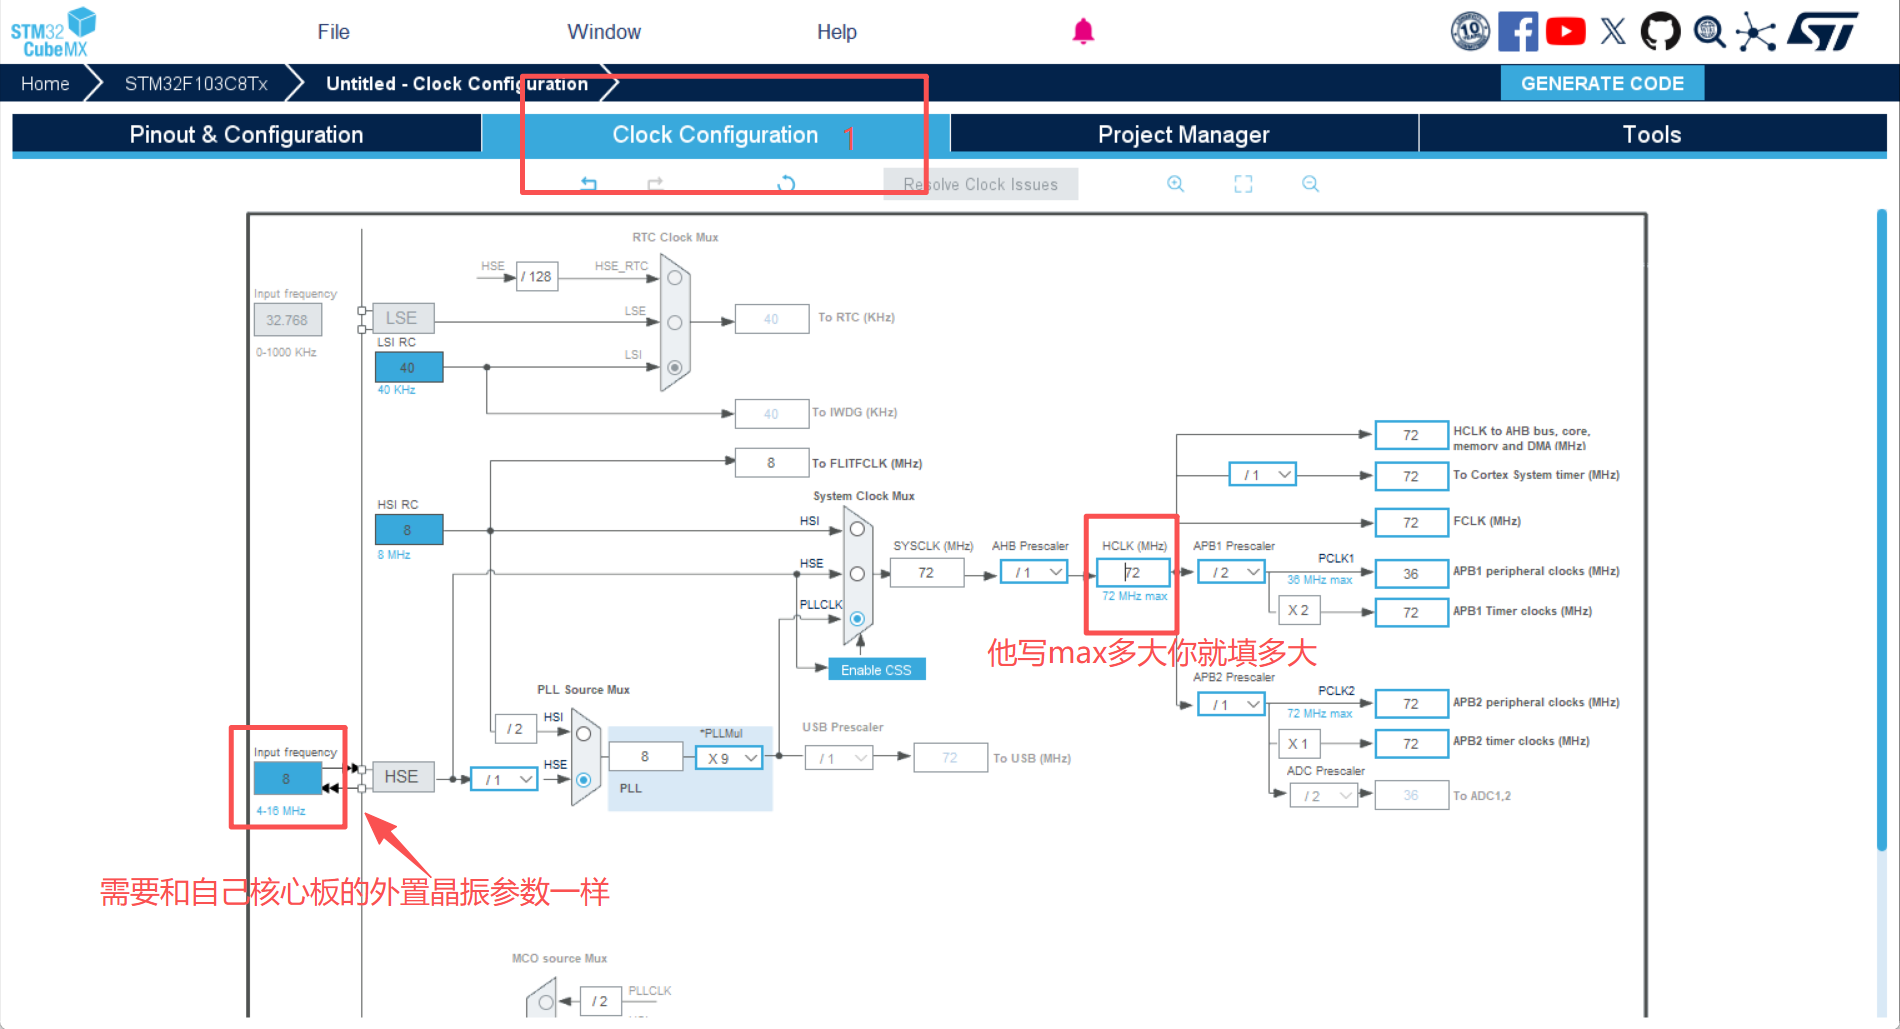Switch to Tools tab
The image size is (1900, 1029).
coord(1652,135)
